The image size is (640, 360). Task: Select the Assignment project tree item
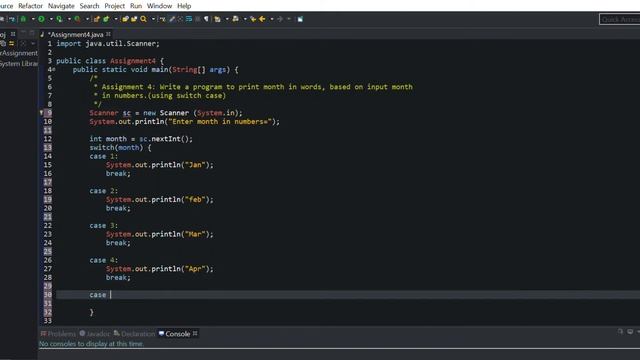click(x=19, y=53)
